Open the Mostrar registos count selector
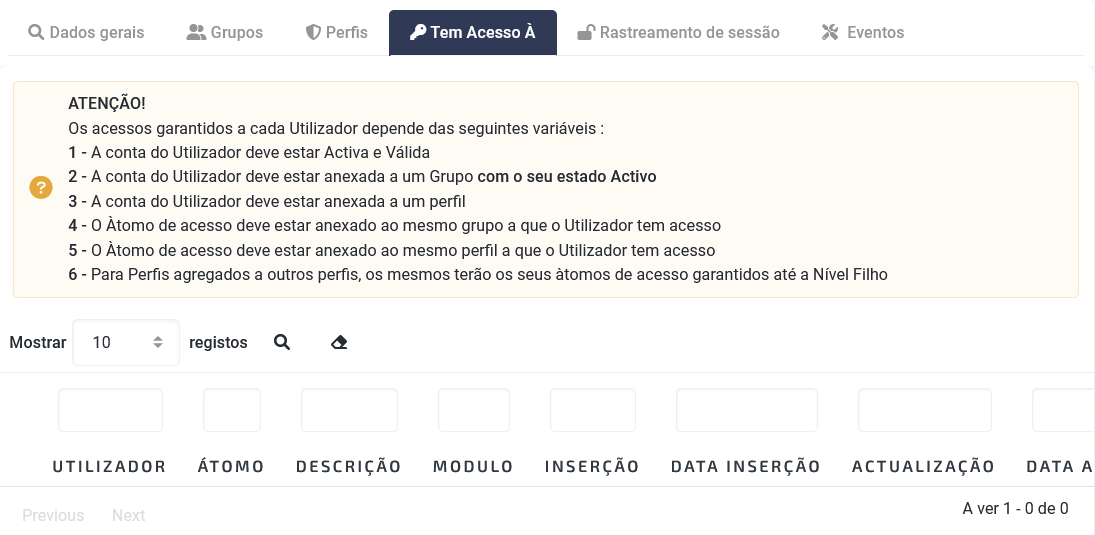Image resolution: width=1095 pixels, height=535 pixels. point(126,342)
